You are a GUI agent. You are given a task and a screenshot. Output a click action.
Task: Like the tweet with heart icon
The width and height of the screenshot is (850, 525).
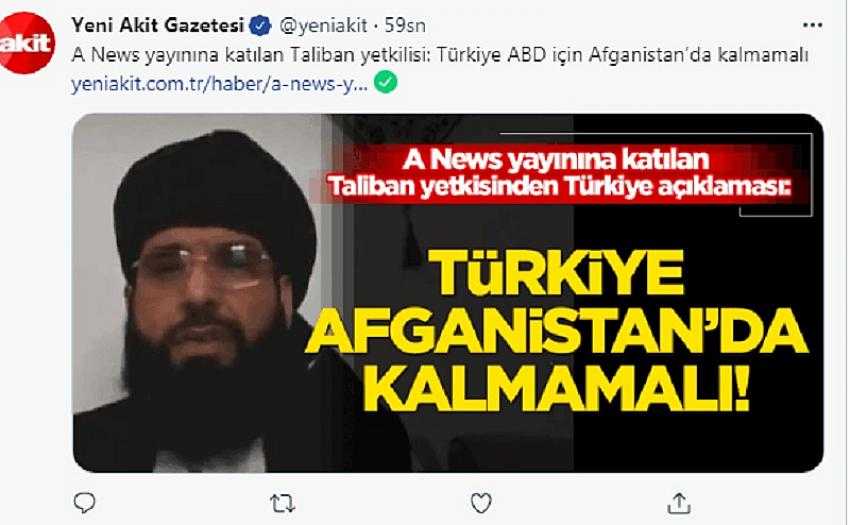coord(481,503)
